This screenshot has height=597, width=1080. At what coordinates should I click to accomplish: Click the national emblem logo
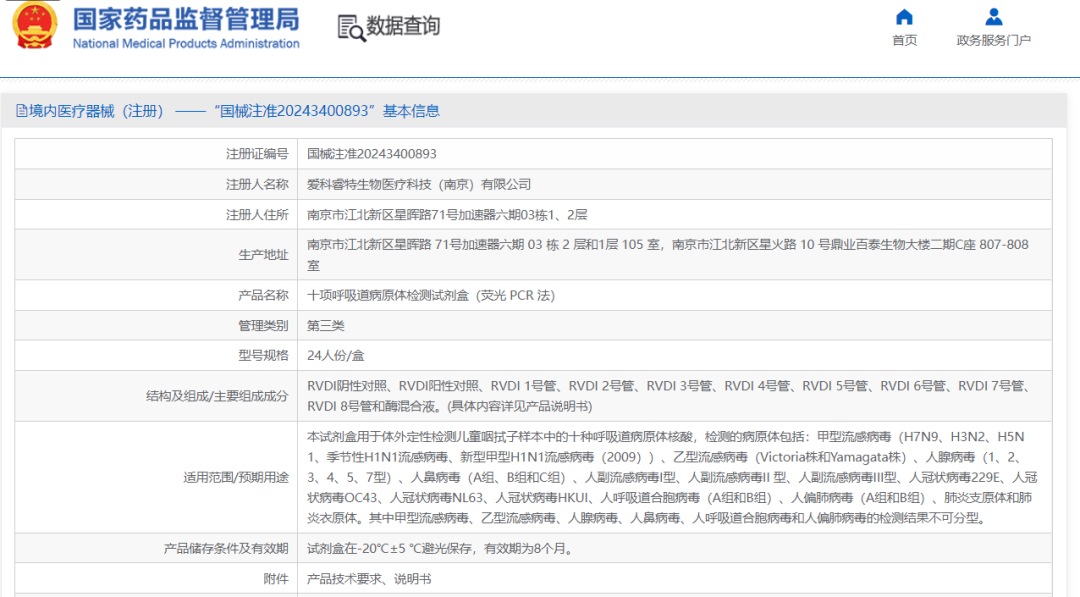35,27
